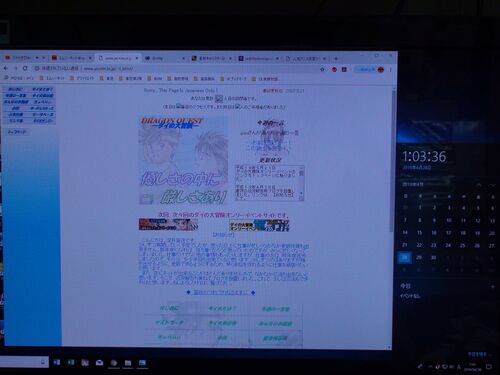Click the centered diamond-marked link below the text

click(220, 292)
